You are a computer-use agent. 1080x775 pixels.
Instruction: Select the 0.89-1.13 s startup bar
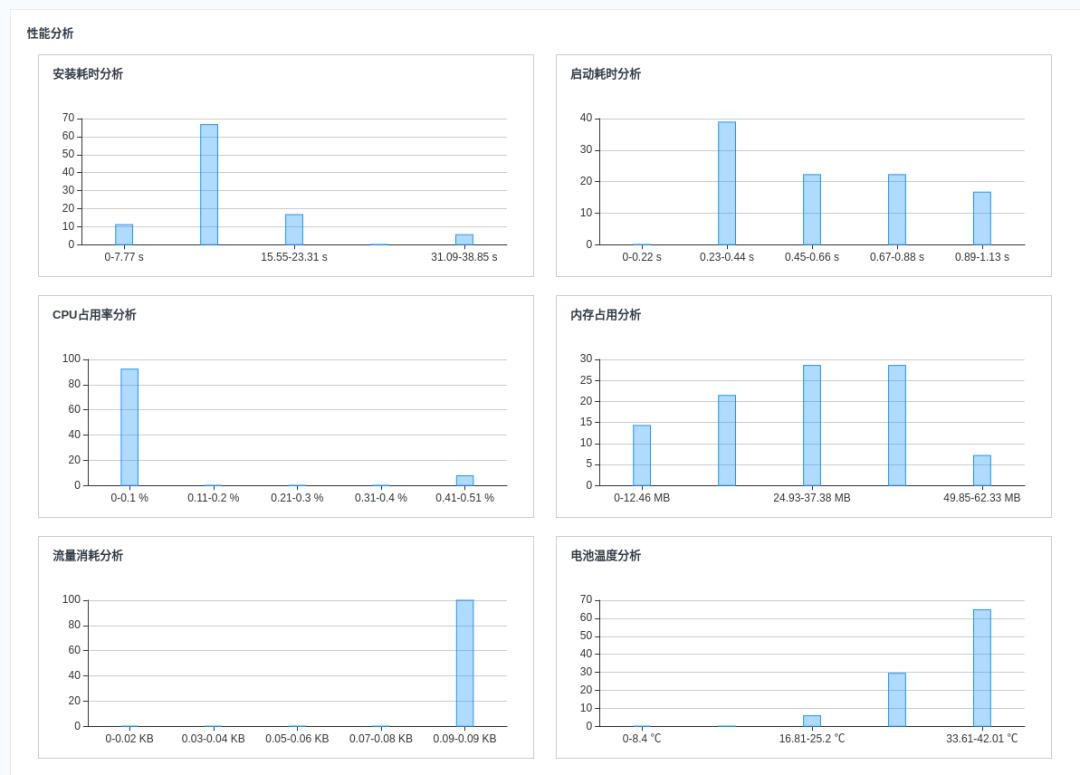click(x=982, y=218)
